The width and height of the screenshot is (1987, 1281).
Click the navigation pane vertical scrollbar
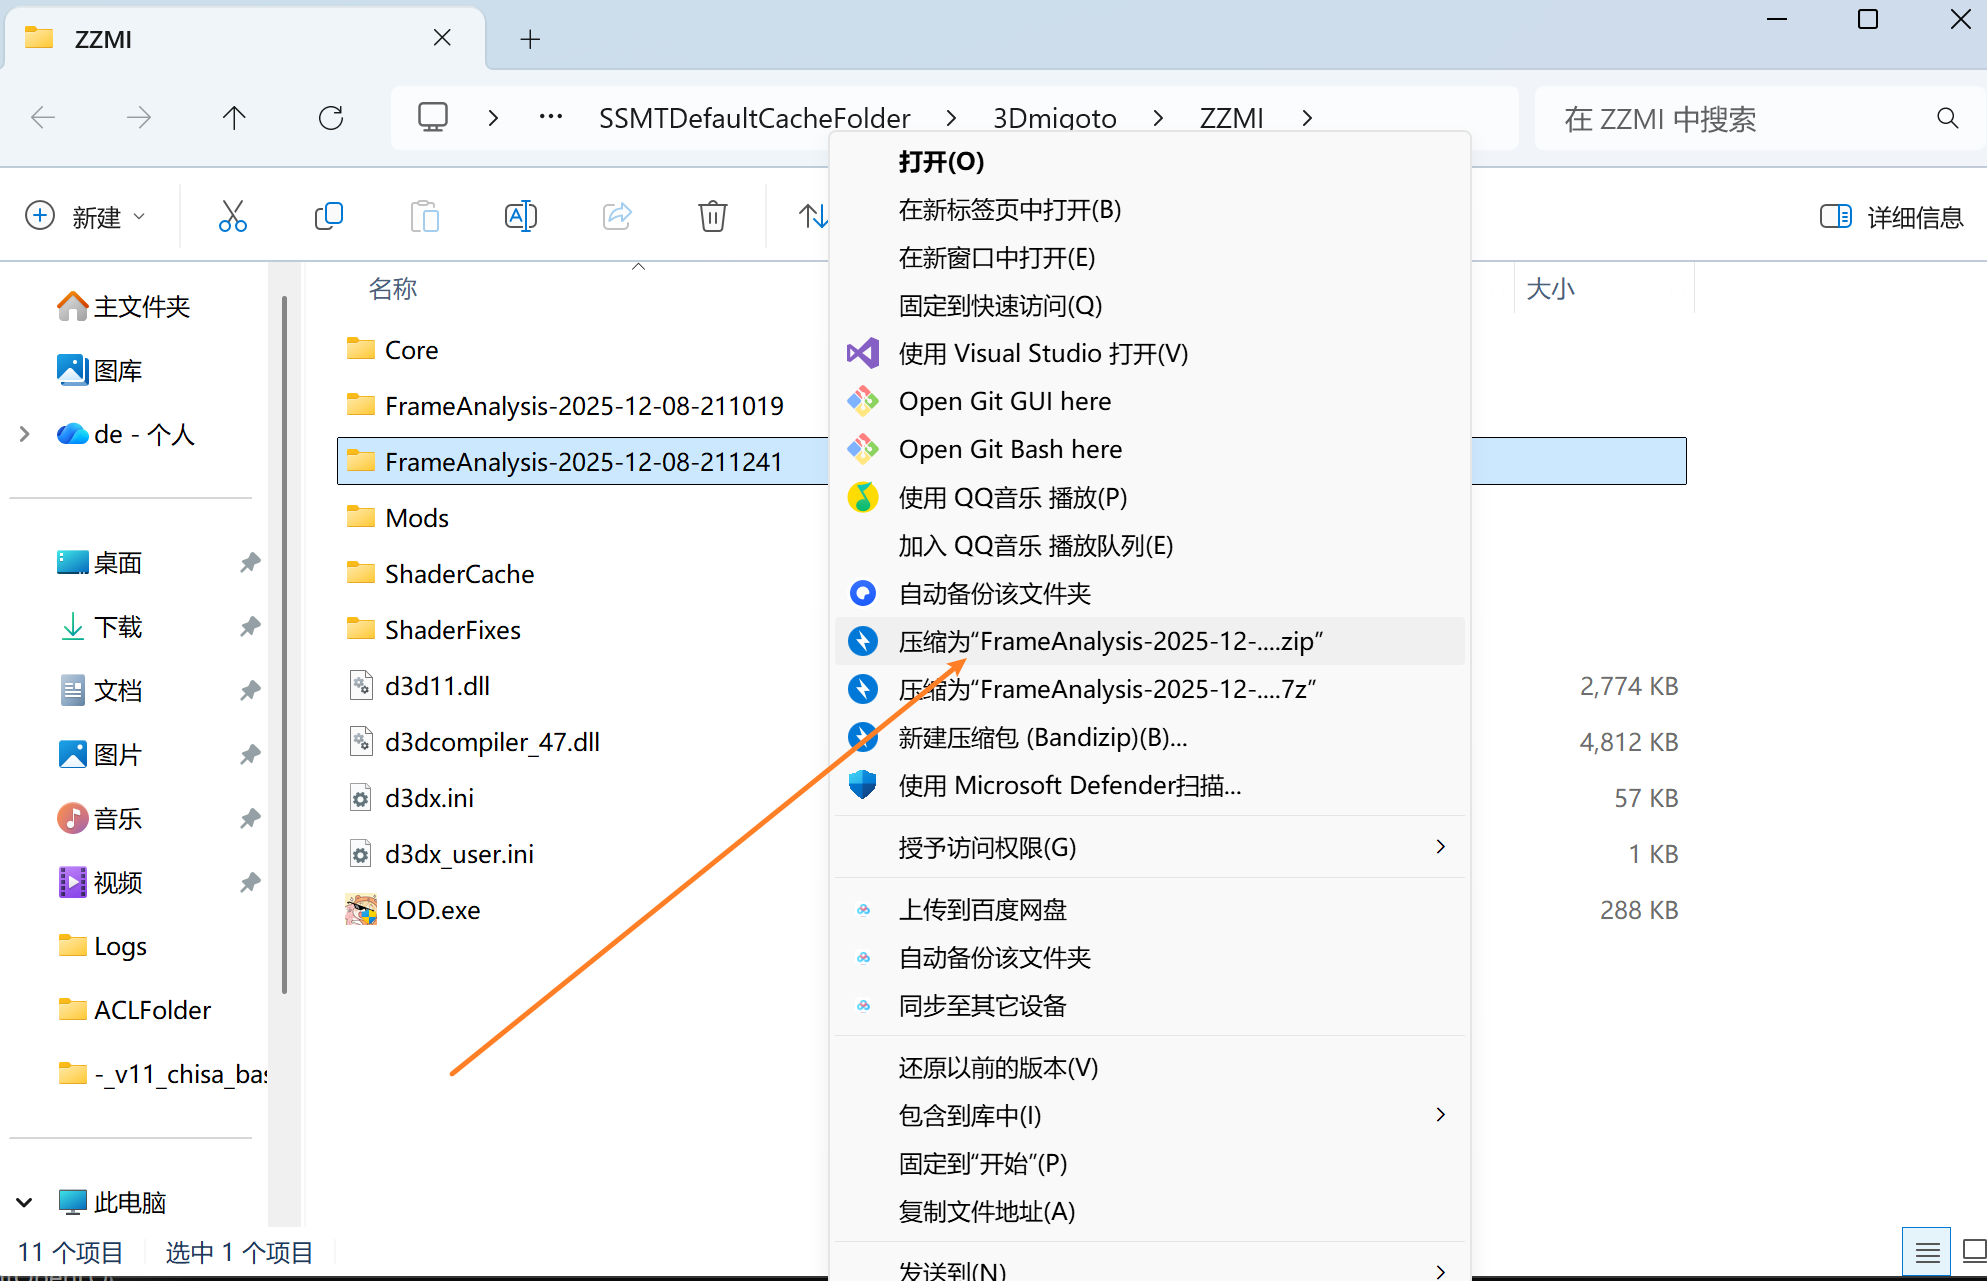pyautogui.click(x=285, y=640)
